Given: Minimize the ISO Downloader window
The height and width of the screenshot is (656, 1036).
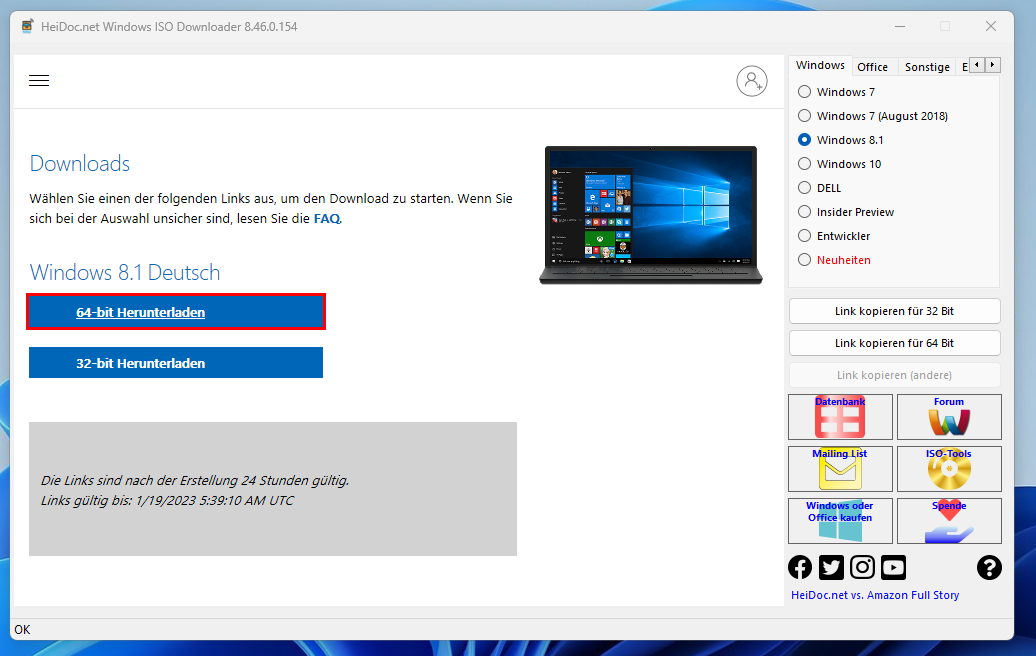Looking at the screenshot, I should [x=900, y=26].
